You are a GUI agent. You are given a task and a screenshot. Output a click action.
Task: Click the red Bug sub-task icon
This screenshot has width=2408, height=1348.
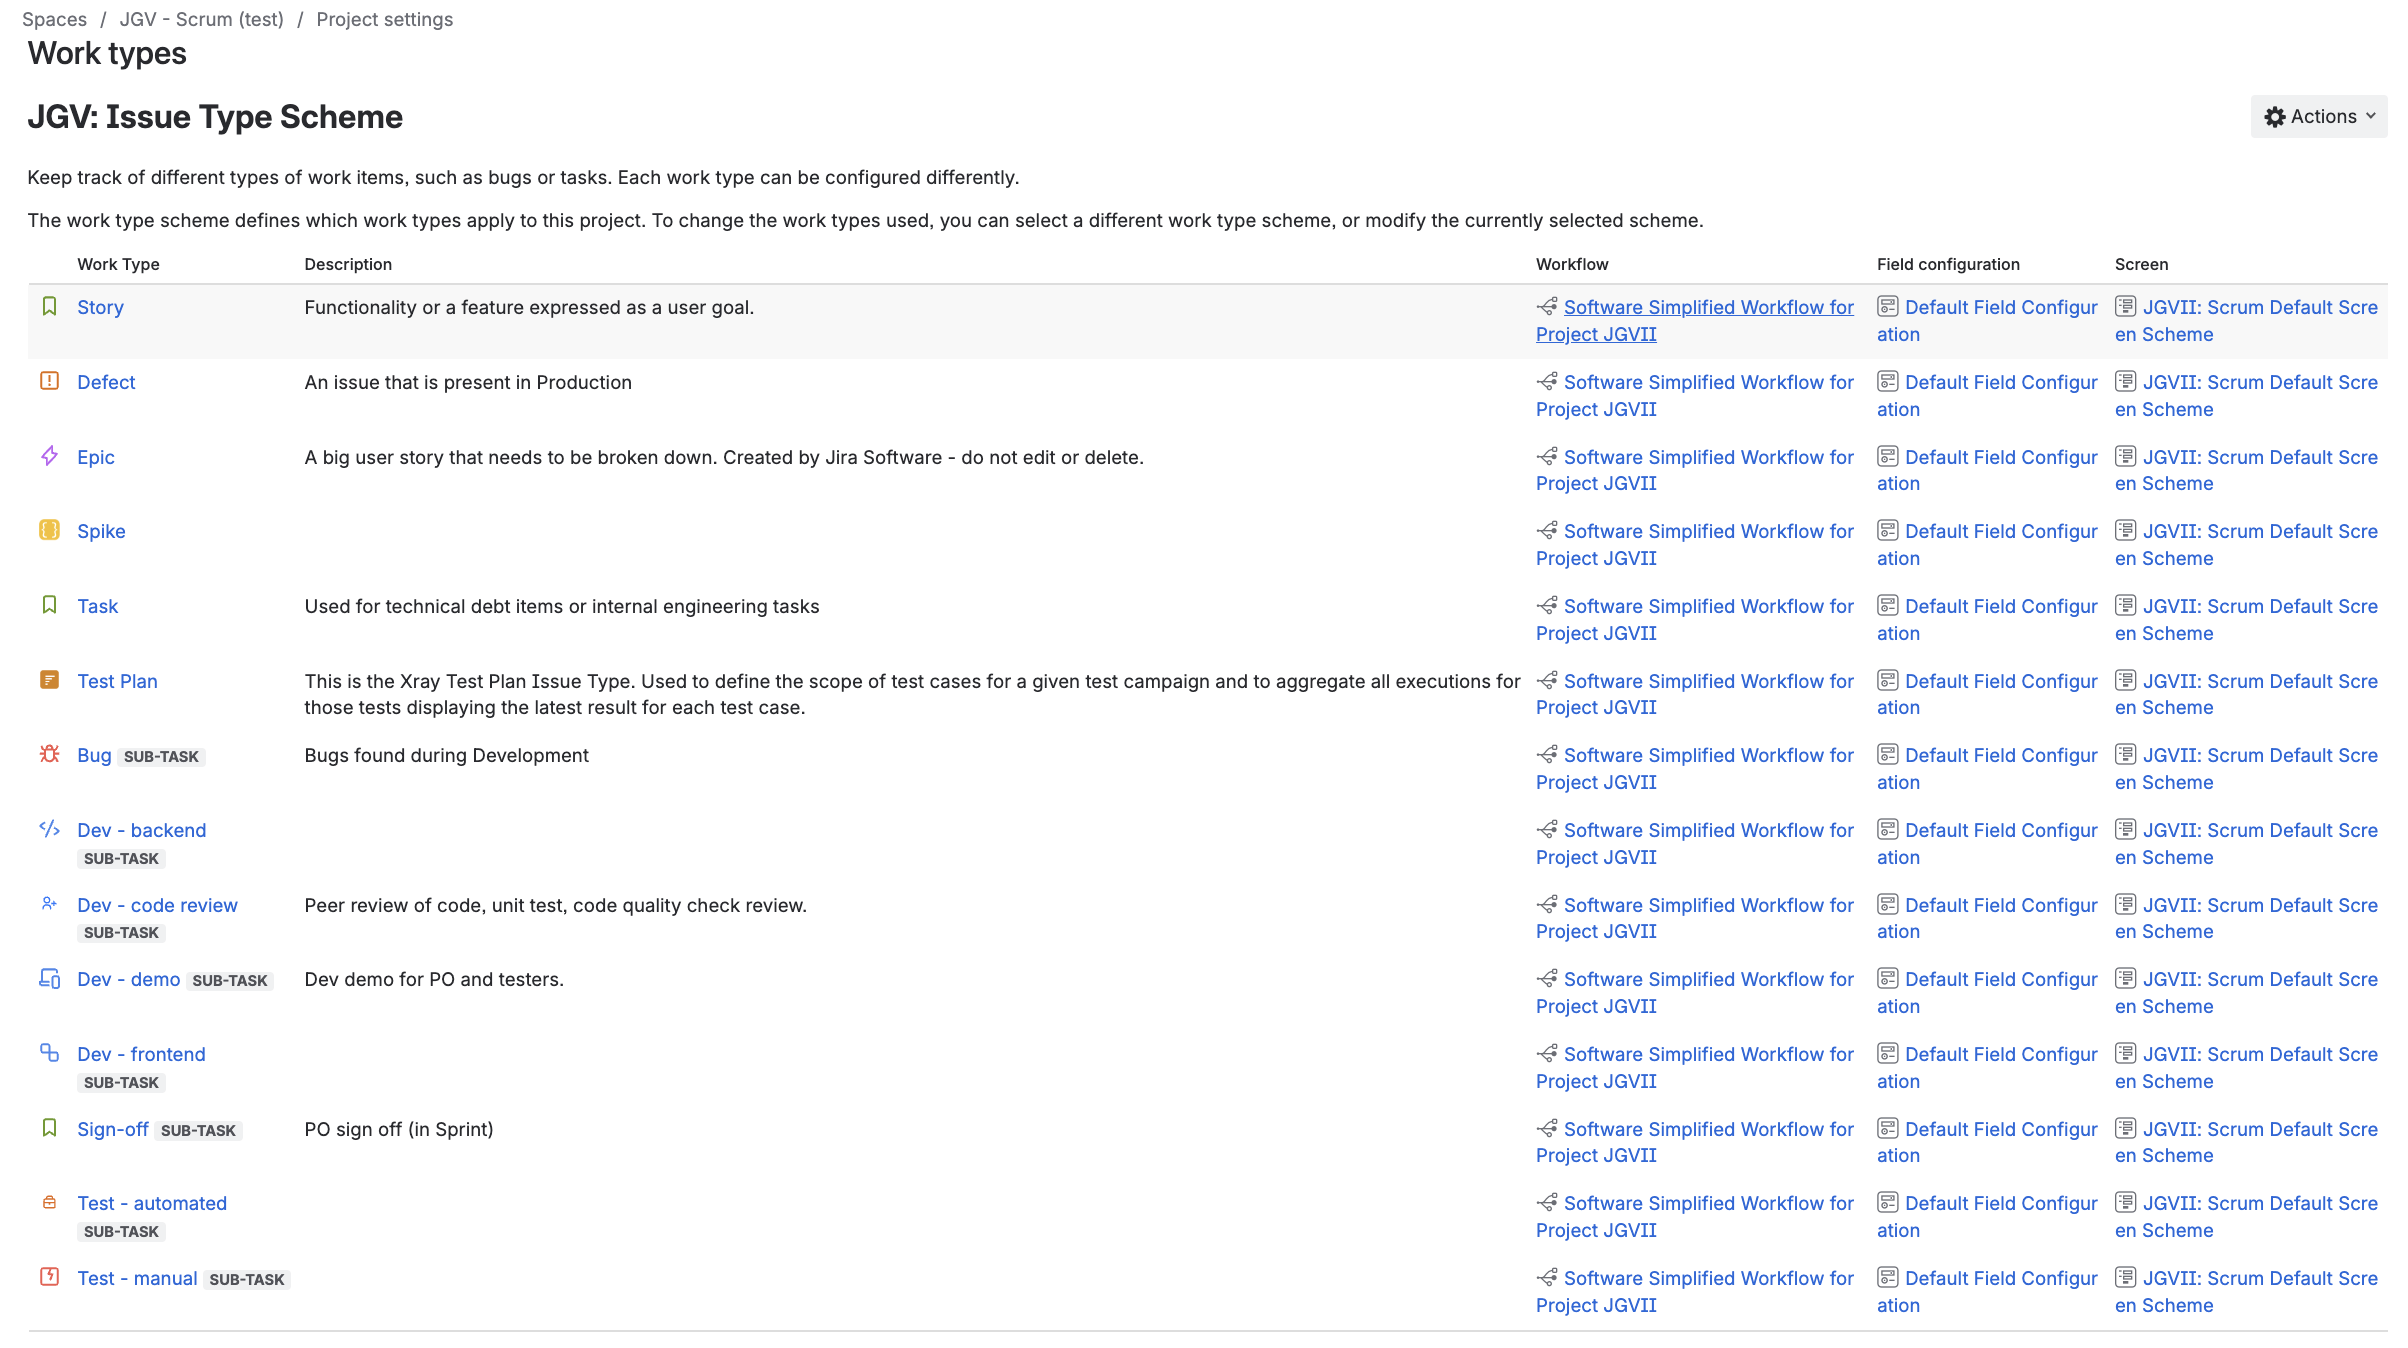click(49, 754)
